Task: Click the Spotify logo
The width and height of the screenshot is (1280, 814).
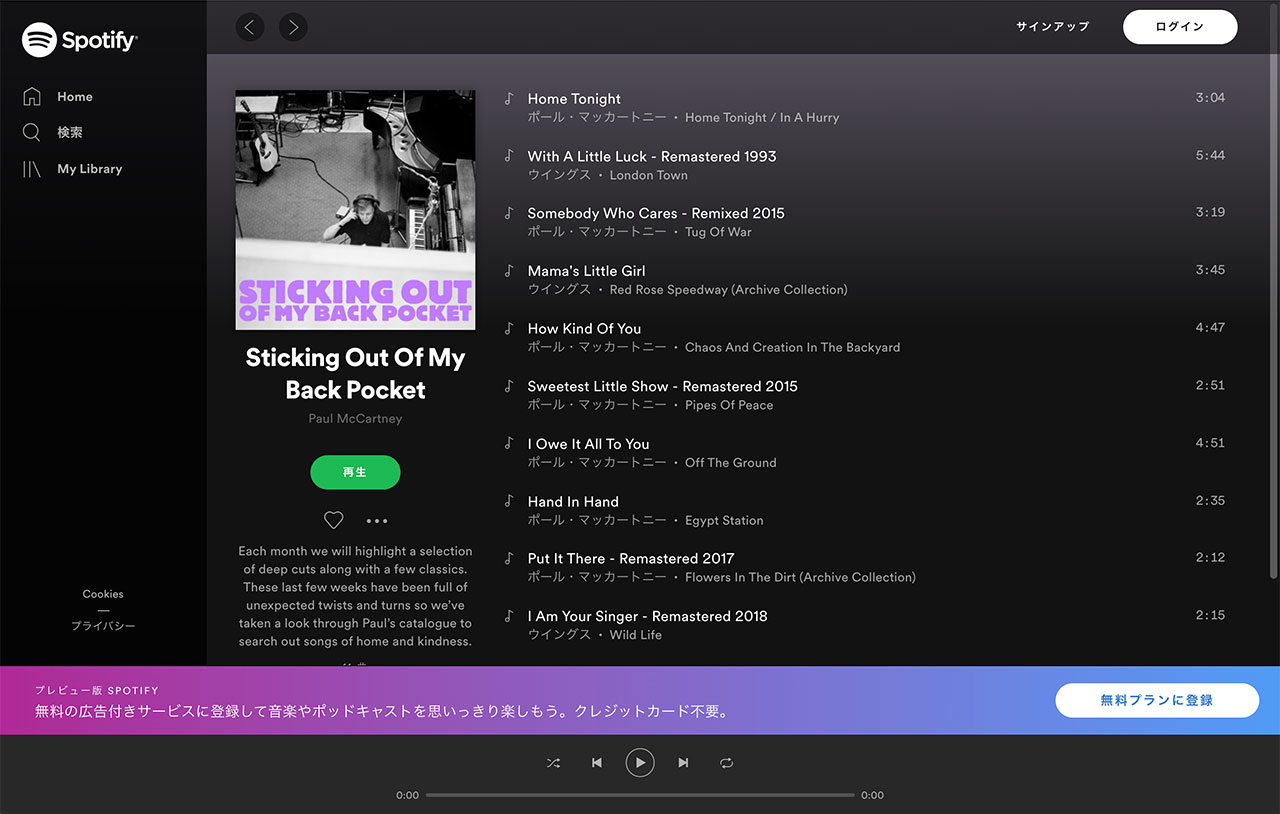Action: [x=80, y=40]
